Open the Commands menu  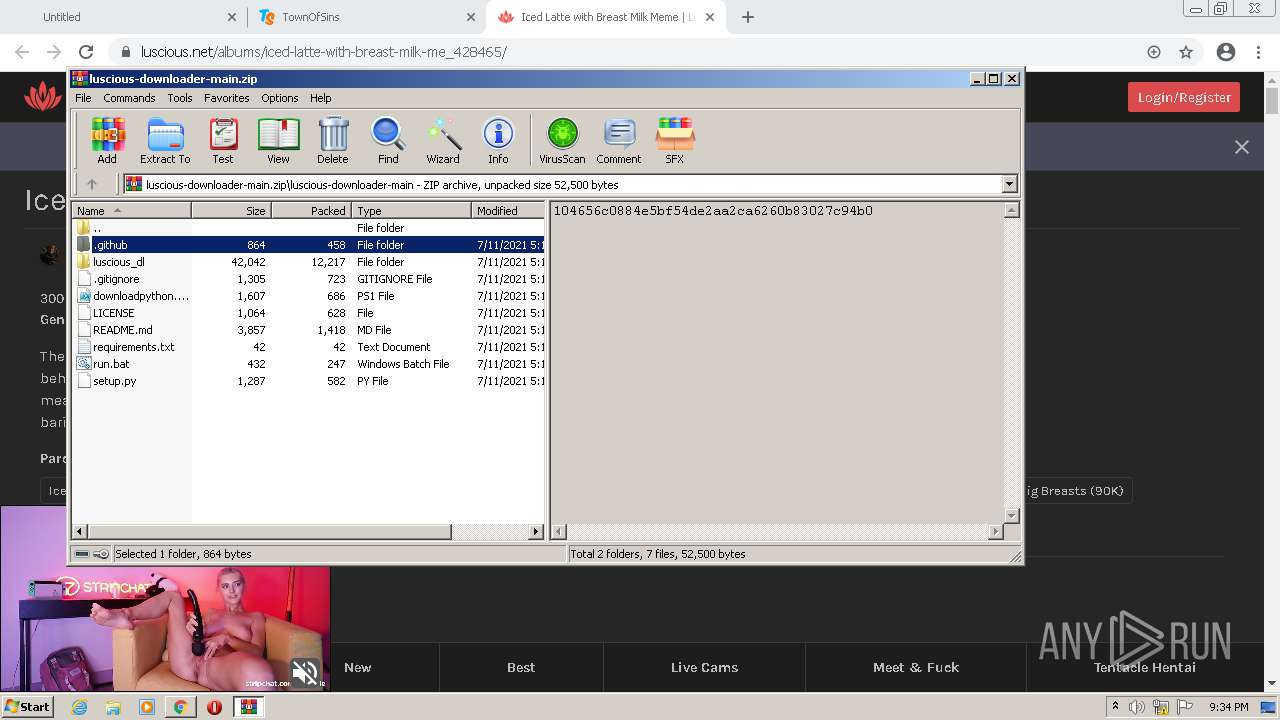(x=129, y=98)
